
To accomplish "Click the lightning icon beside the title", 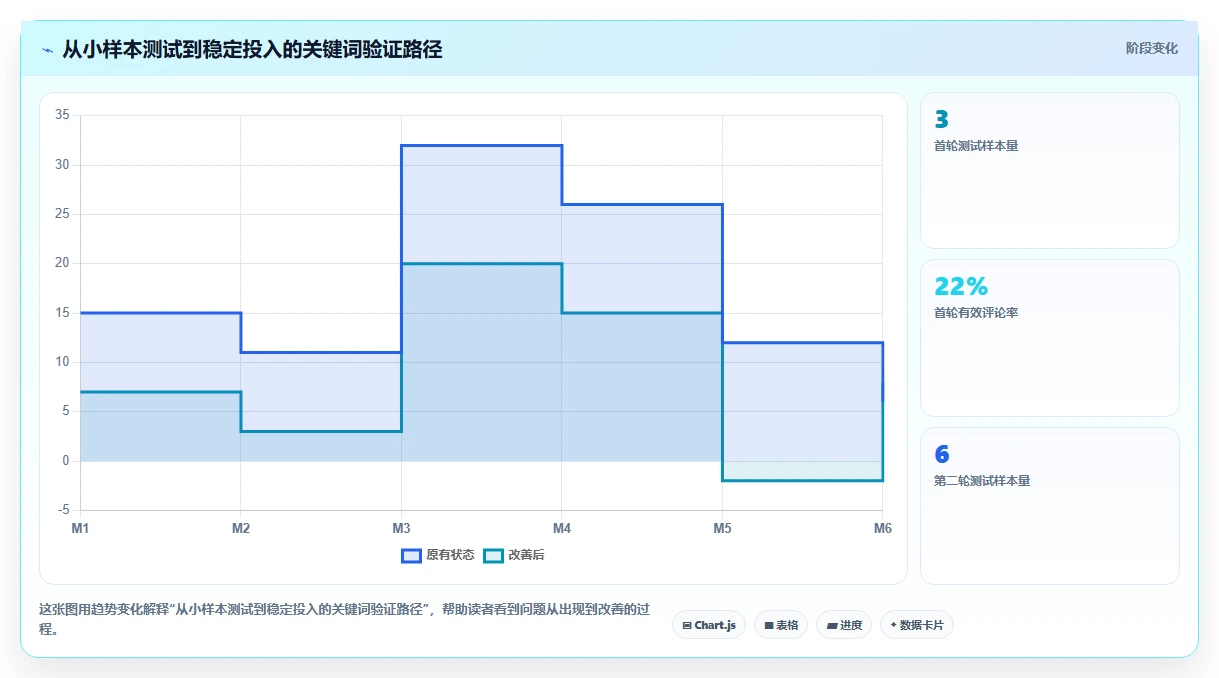I will click(47, 49).
